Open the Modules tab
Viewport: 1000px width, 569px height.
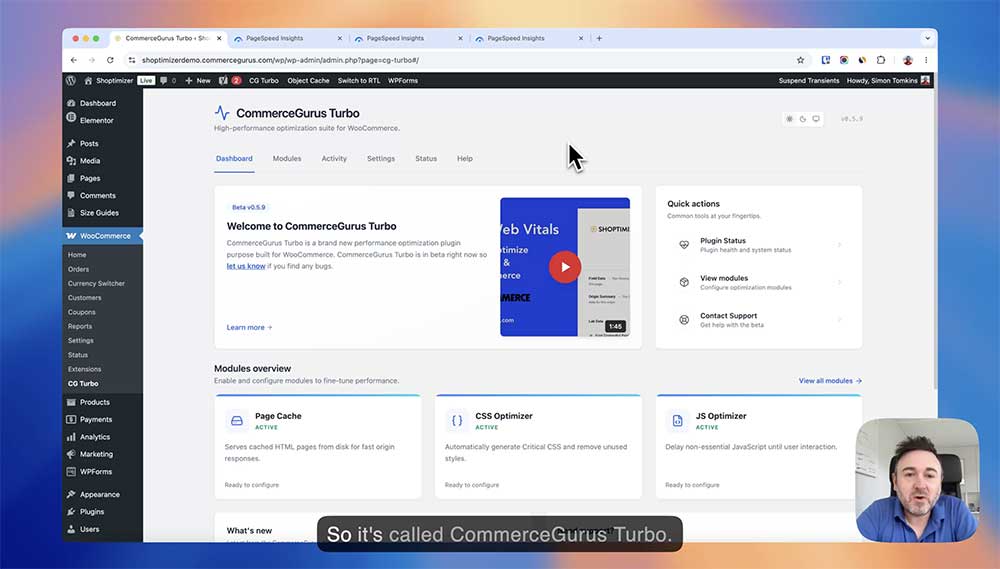click(x=287, y=158)
